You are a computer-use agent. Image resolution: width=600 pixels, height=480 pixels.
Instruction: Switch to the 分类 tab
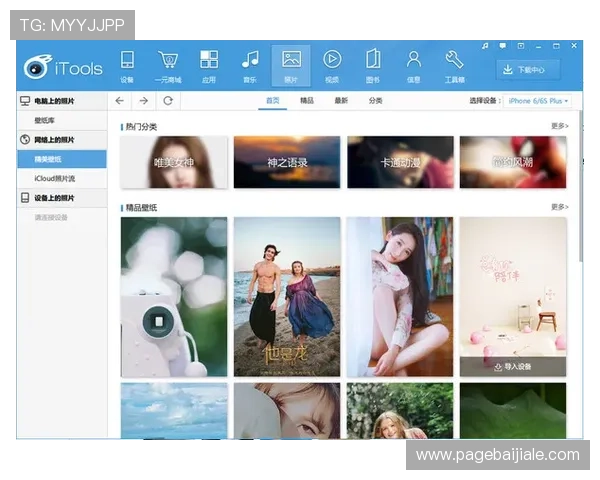click(x=375, y=101)
